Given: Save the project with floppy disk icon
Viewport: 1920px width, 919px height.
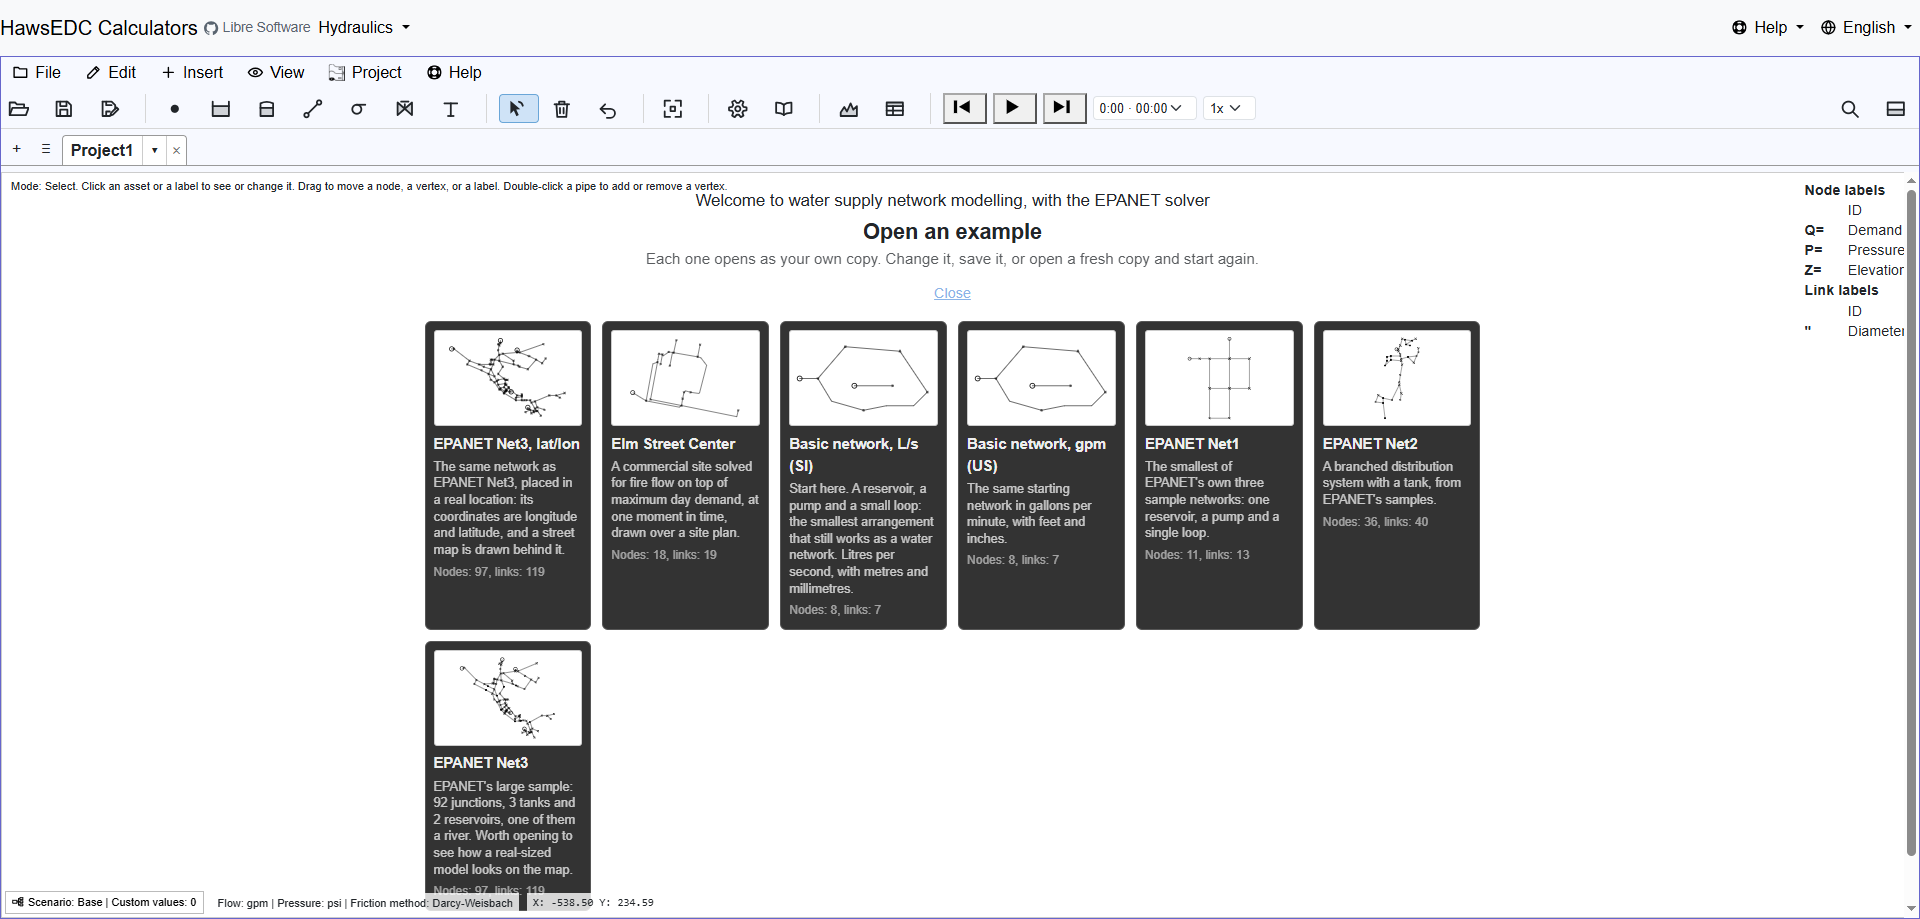Looking at the screenshot, I should click(x=64, y=109).
